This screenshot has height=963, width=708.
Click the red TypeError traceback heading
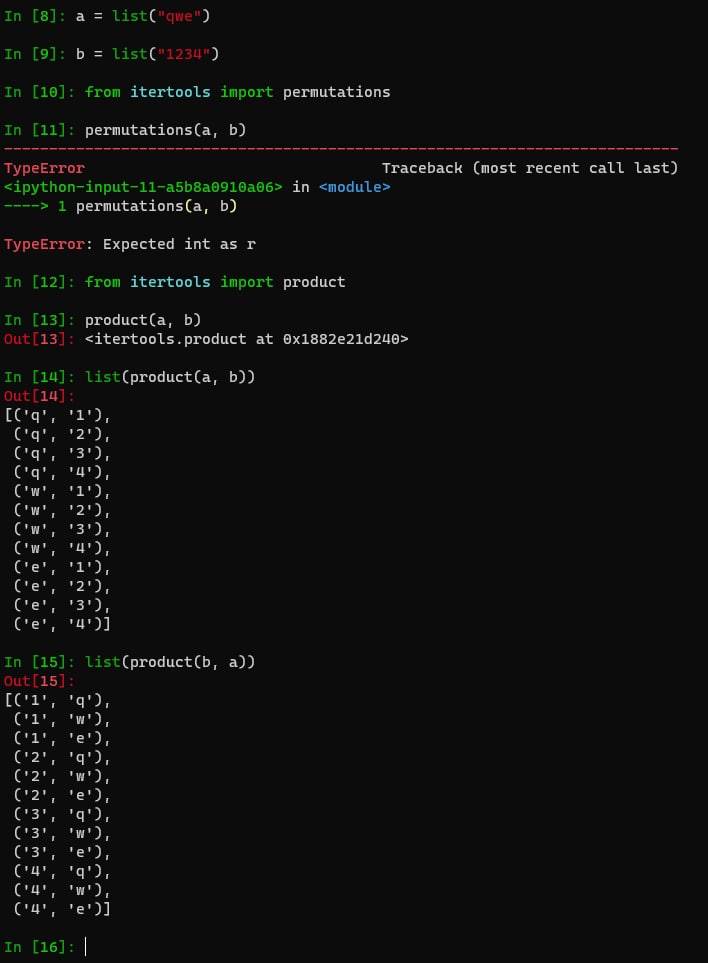pyautogui.click(x=44, y=168)
